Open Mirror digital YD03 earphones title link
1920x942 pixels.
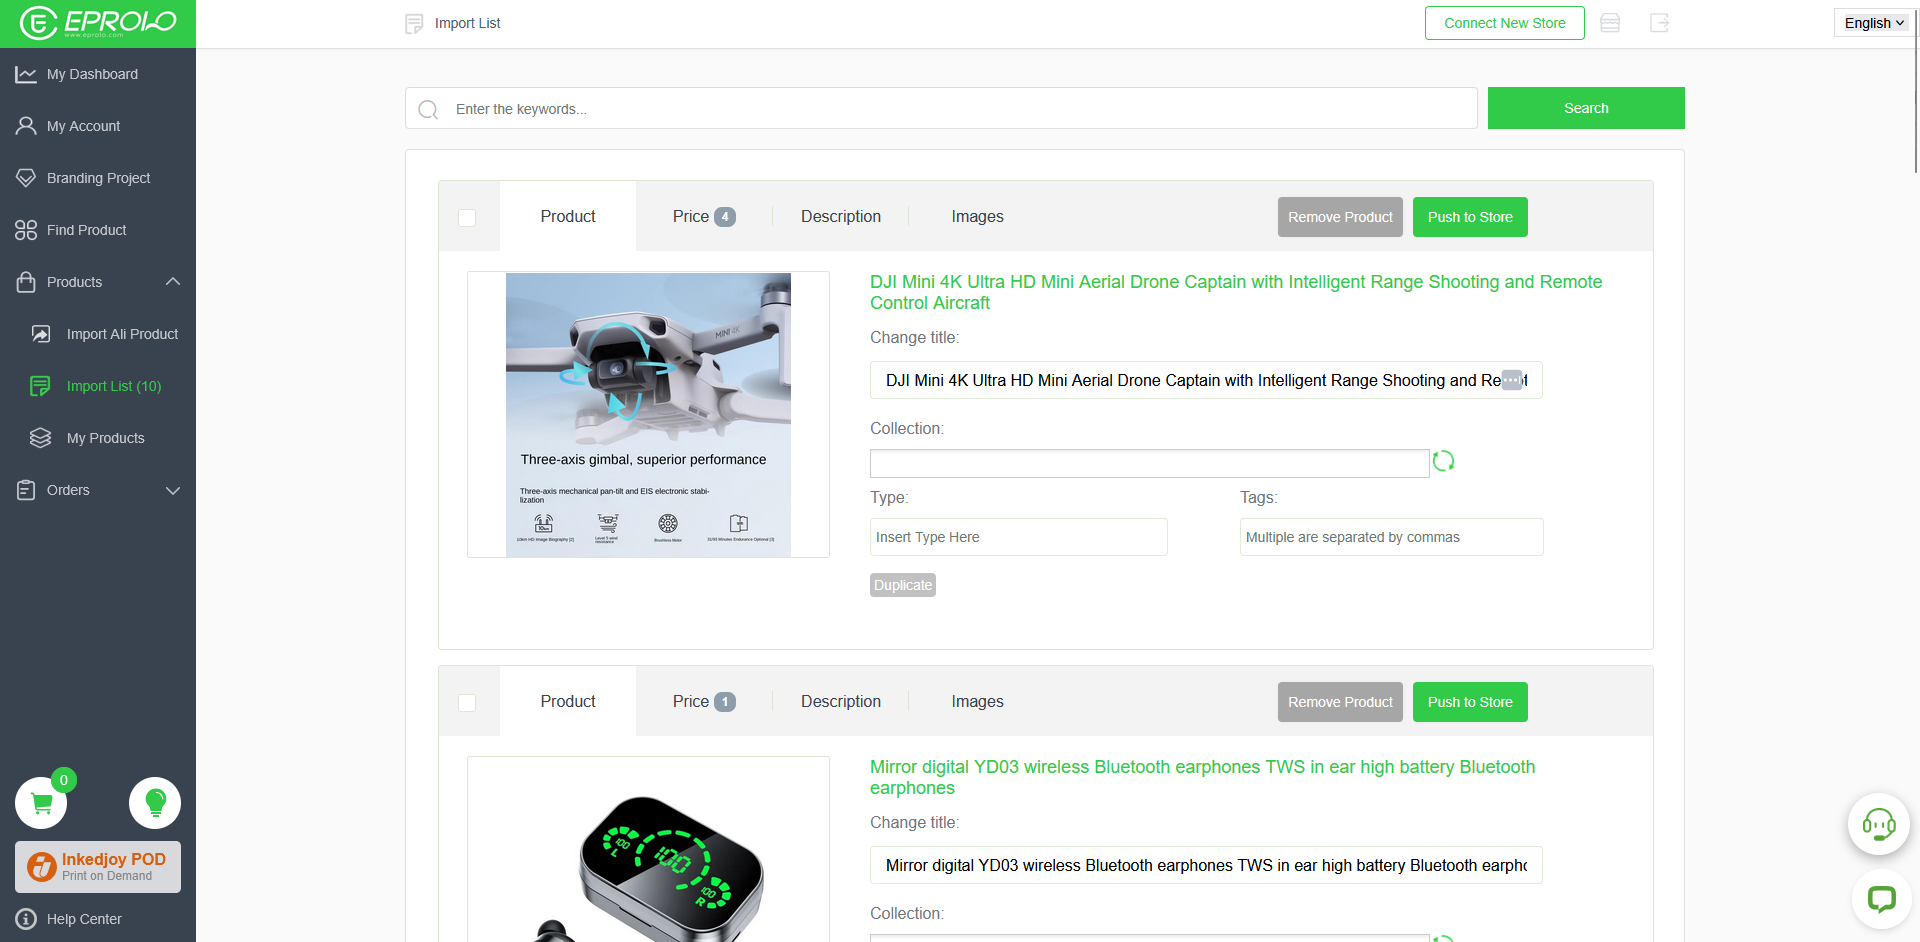(1202, 777)
